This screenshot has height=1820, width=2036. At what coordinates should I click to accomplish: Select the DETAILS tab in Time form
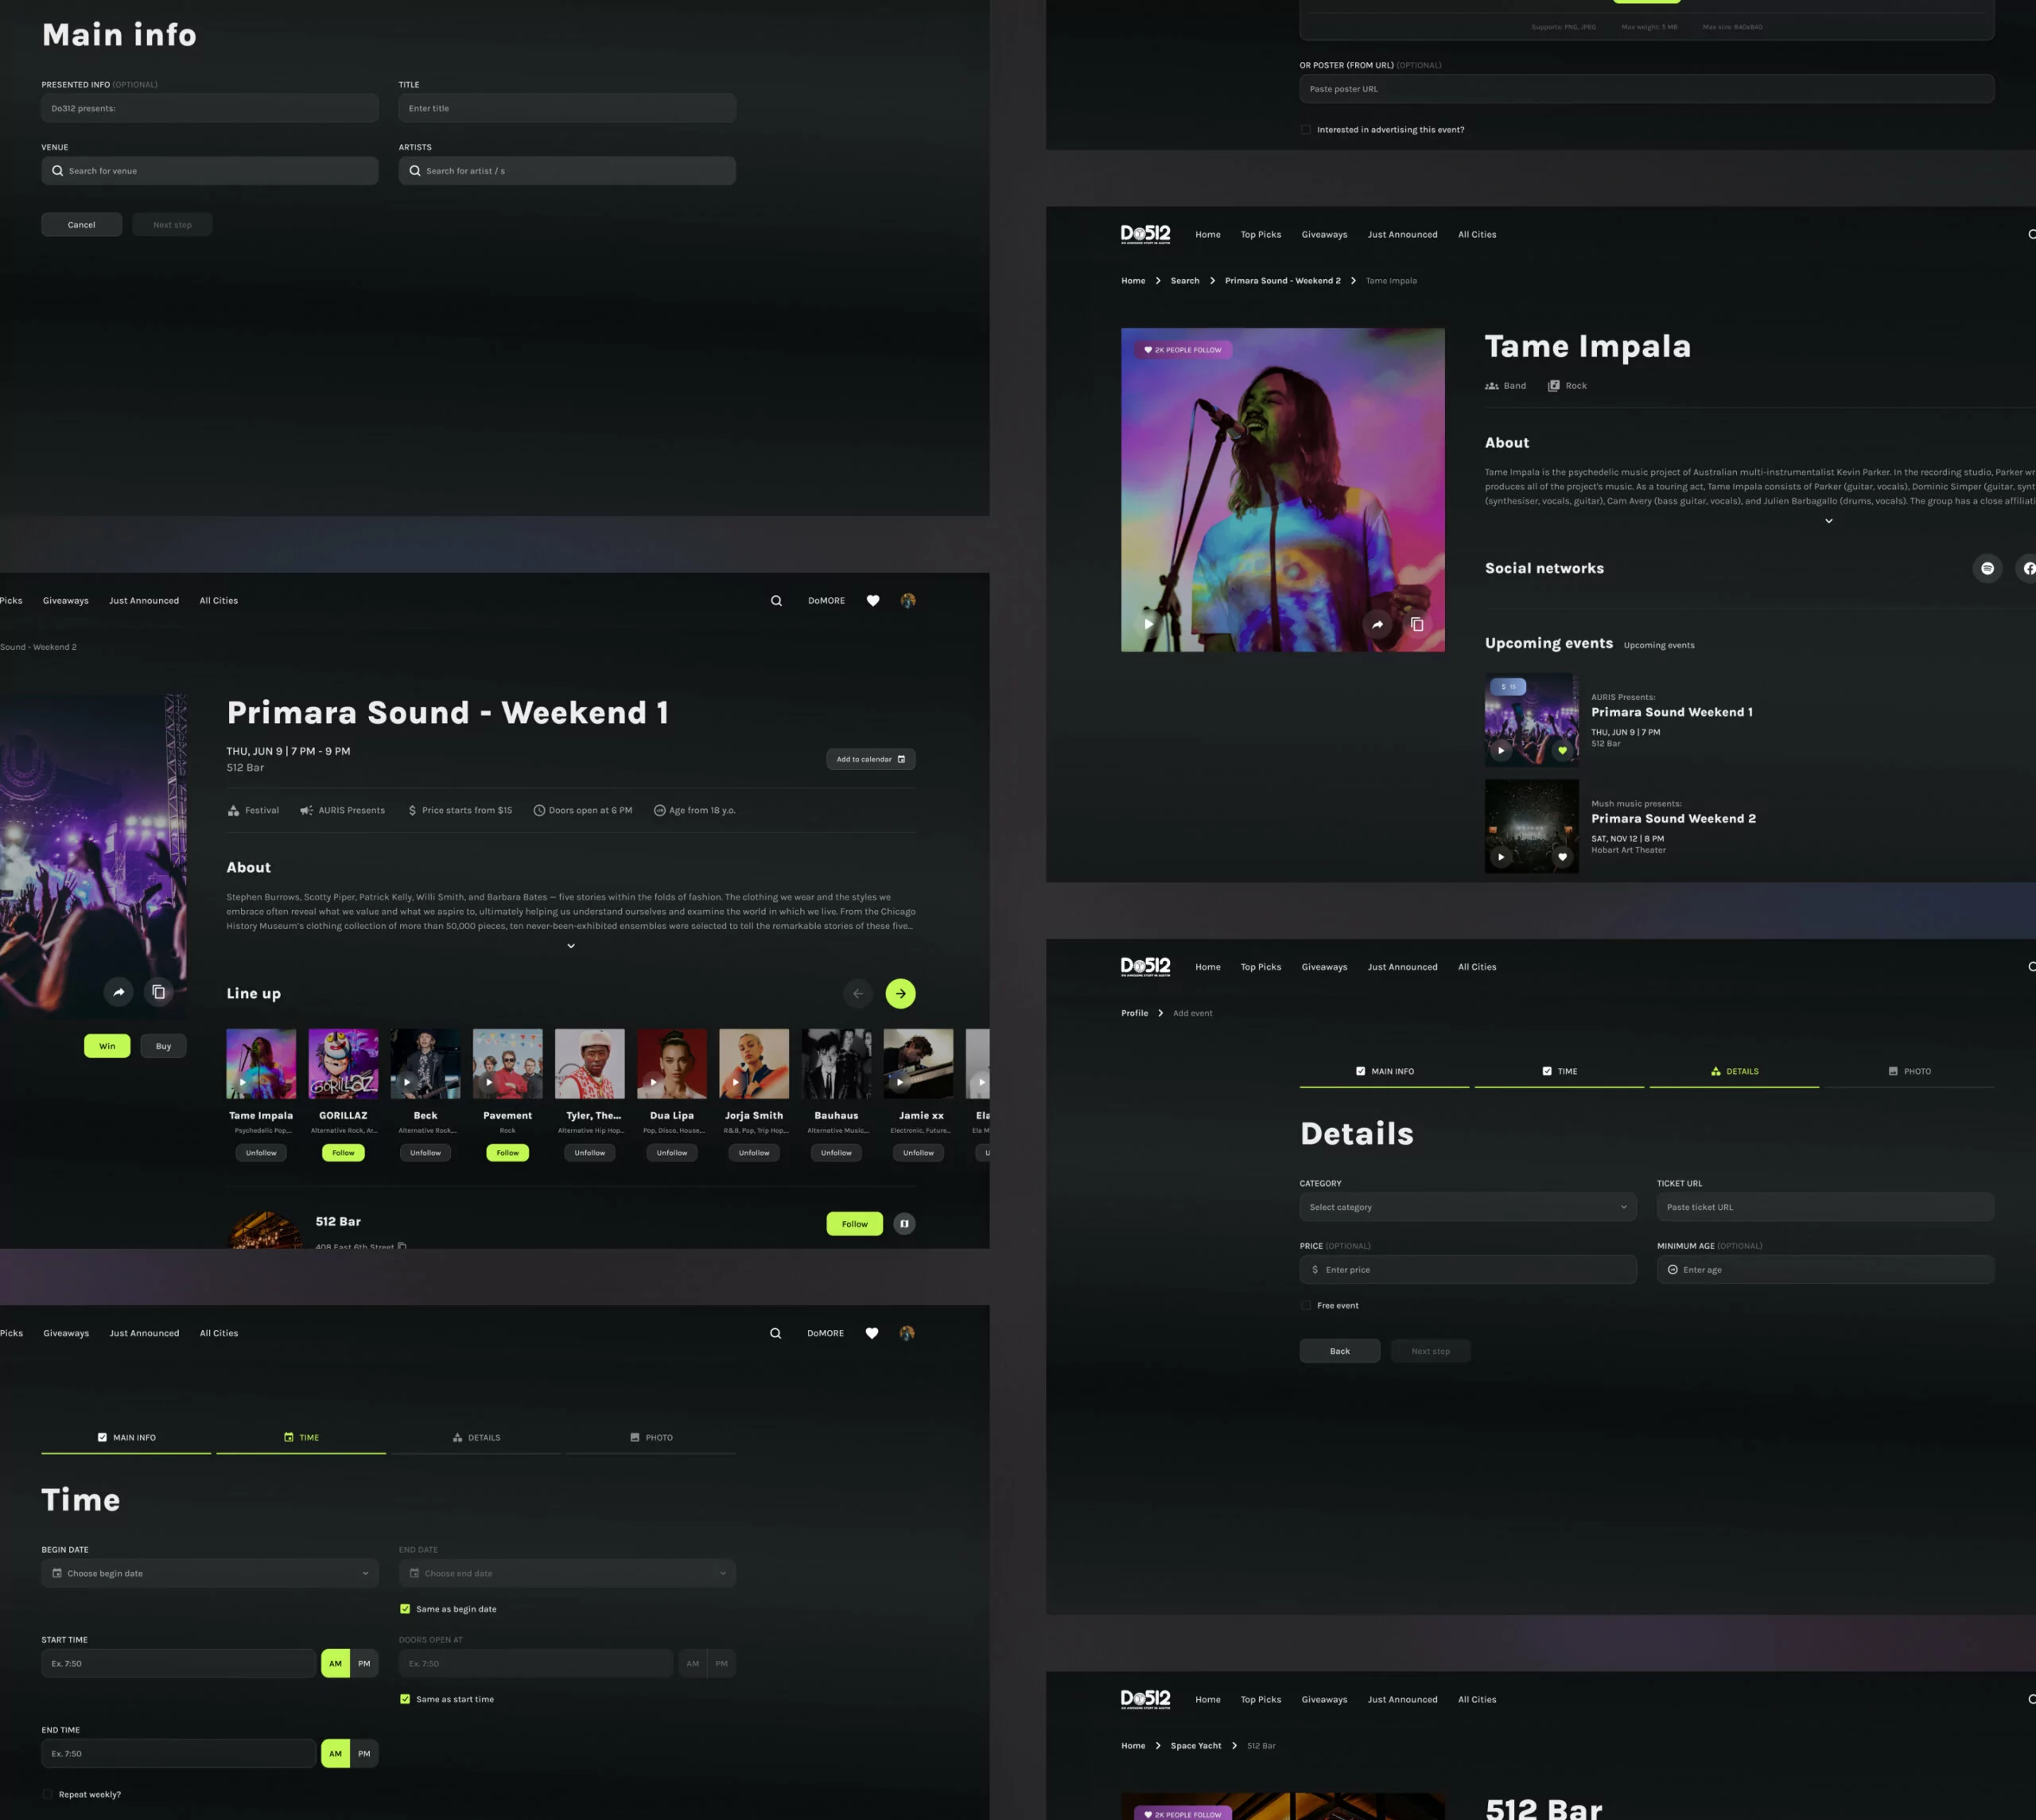point(476,1437)
